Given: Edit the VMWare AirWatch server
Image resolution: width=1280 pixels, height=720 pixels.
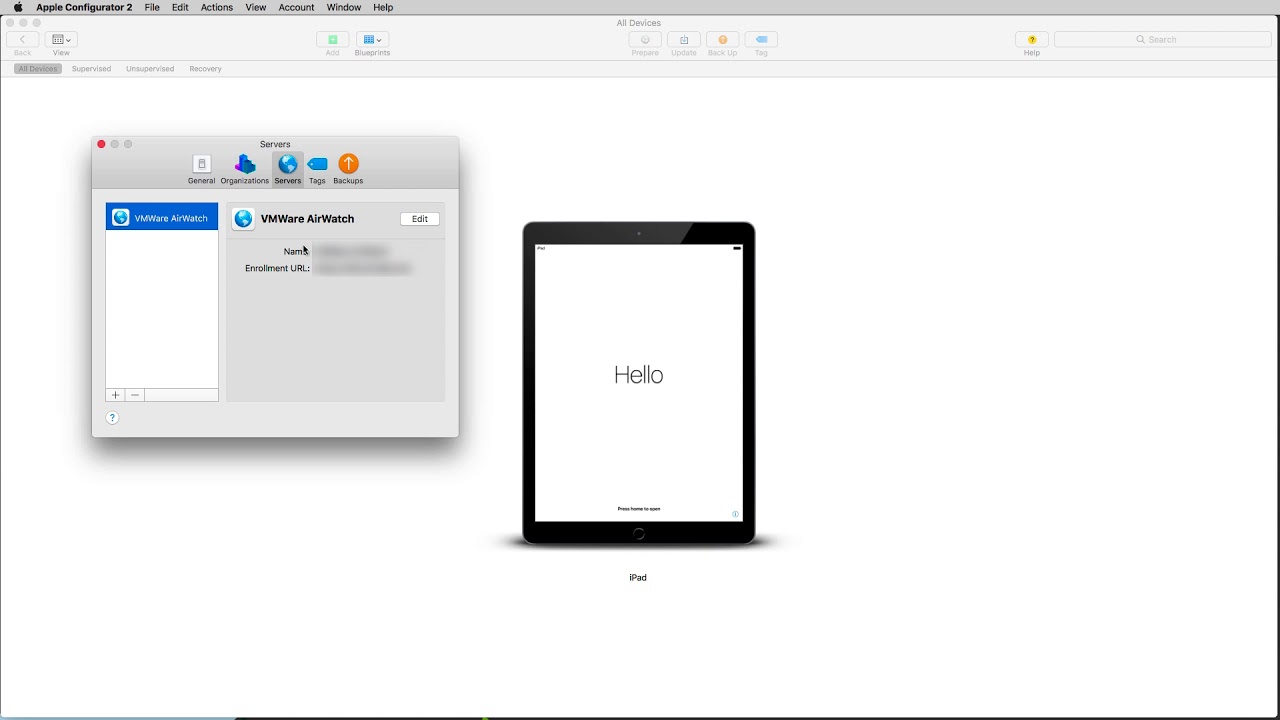Looking at the screenshot, I should (420, 219).
